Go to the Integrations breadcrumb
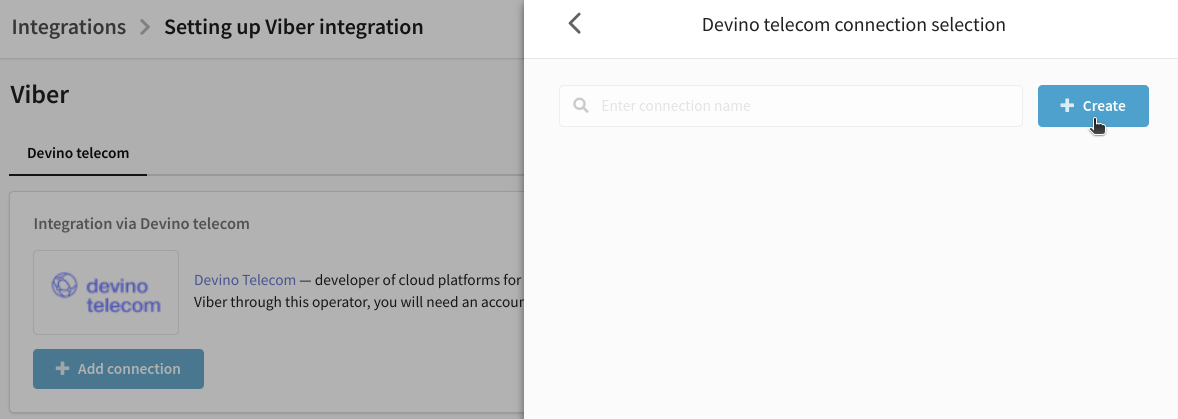Viewport: 1178px width, 419px height. pyautogui.click(x=68, y=27)
